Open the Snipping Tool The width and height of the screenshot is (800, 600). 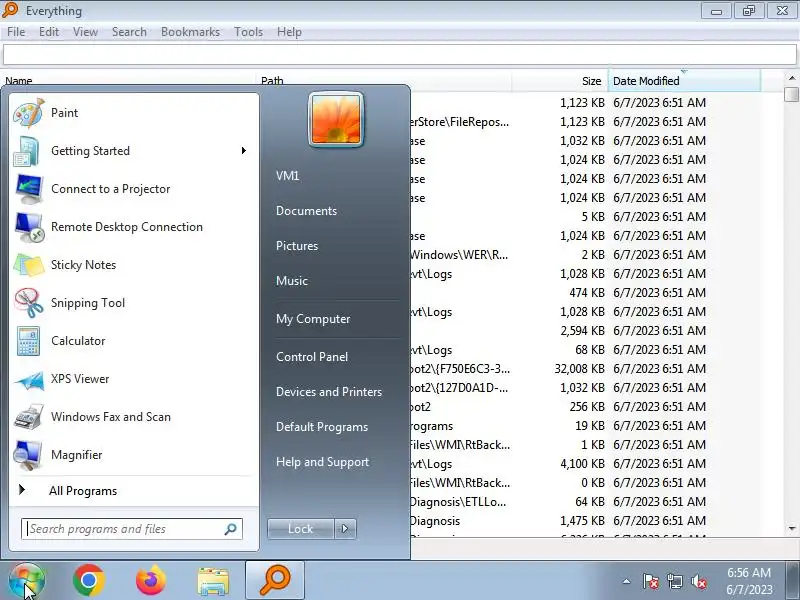coord(133,303)
